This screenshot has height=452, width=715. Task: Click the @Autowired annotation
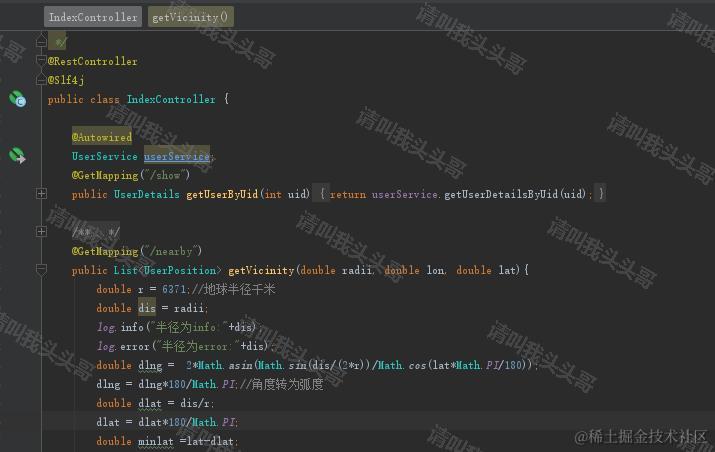tap(102, 137)
